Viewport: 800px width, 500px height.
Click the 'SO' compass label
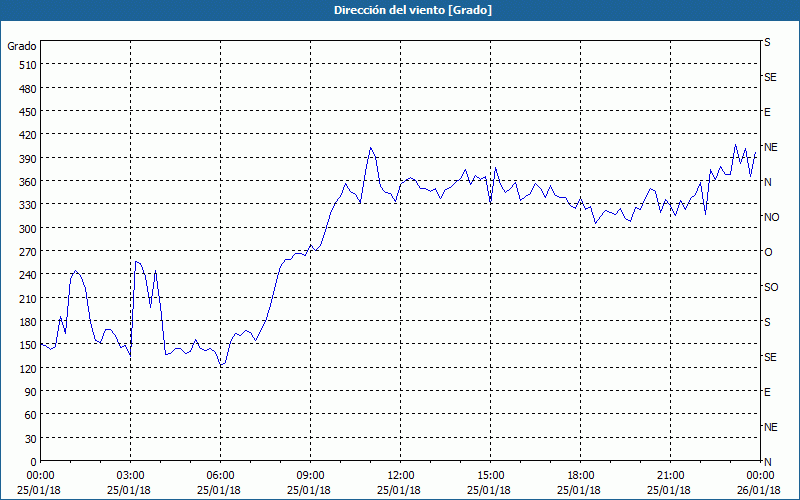pos(771,287)
